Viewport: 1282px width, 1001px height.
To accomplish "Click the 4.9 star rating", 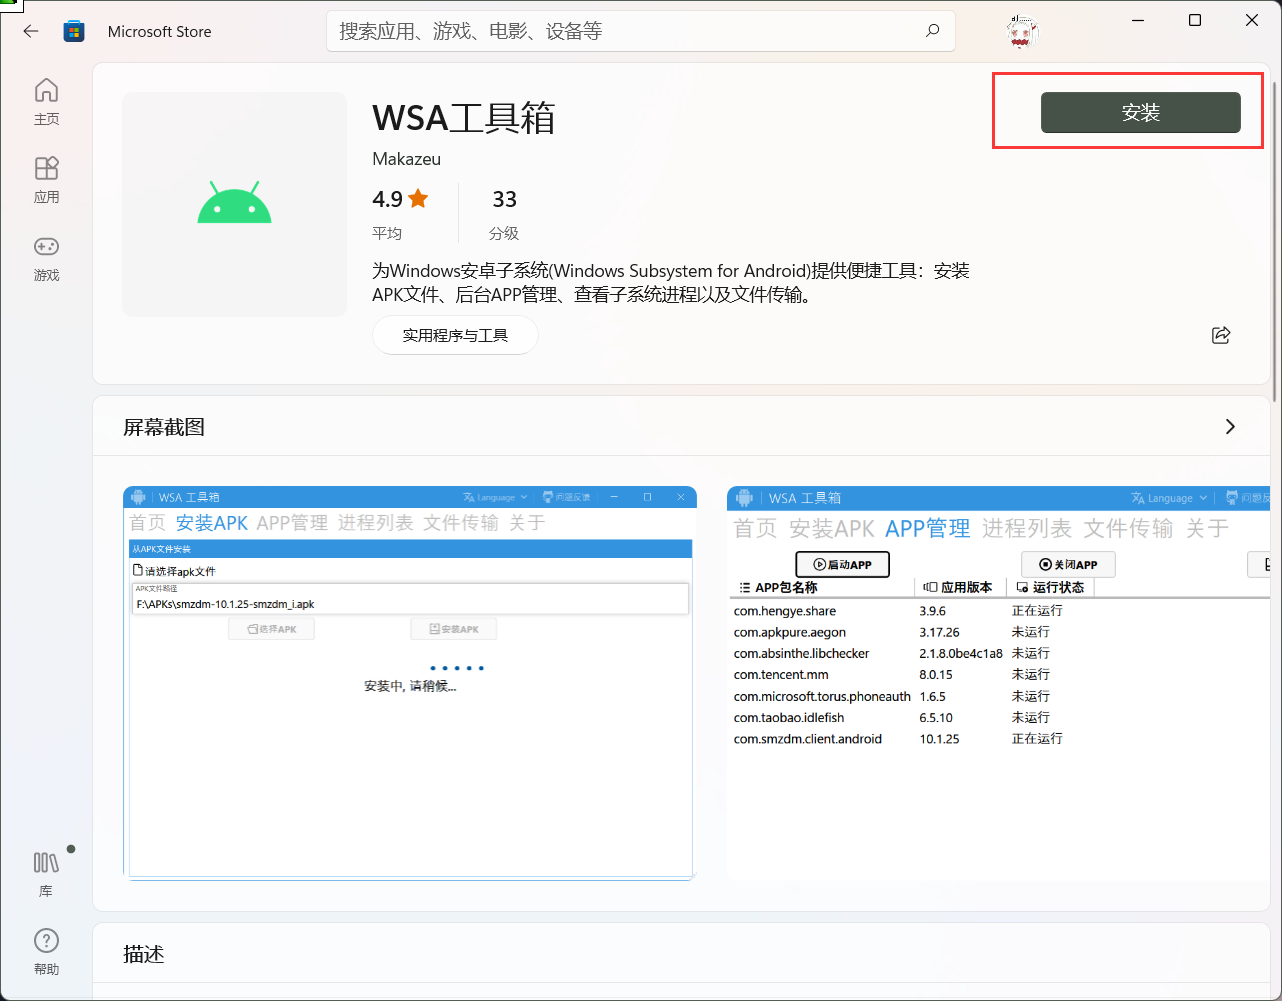I will [x=400, y=199].
